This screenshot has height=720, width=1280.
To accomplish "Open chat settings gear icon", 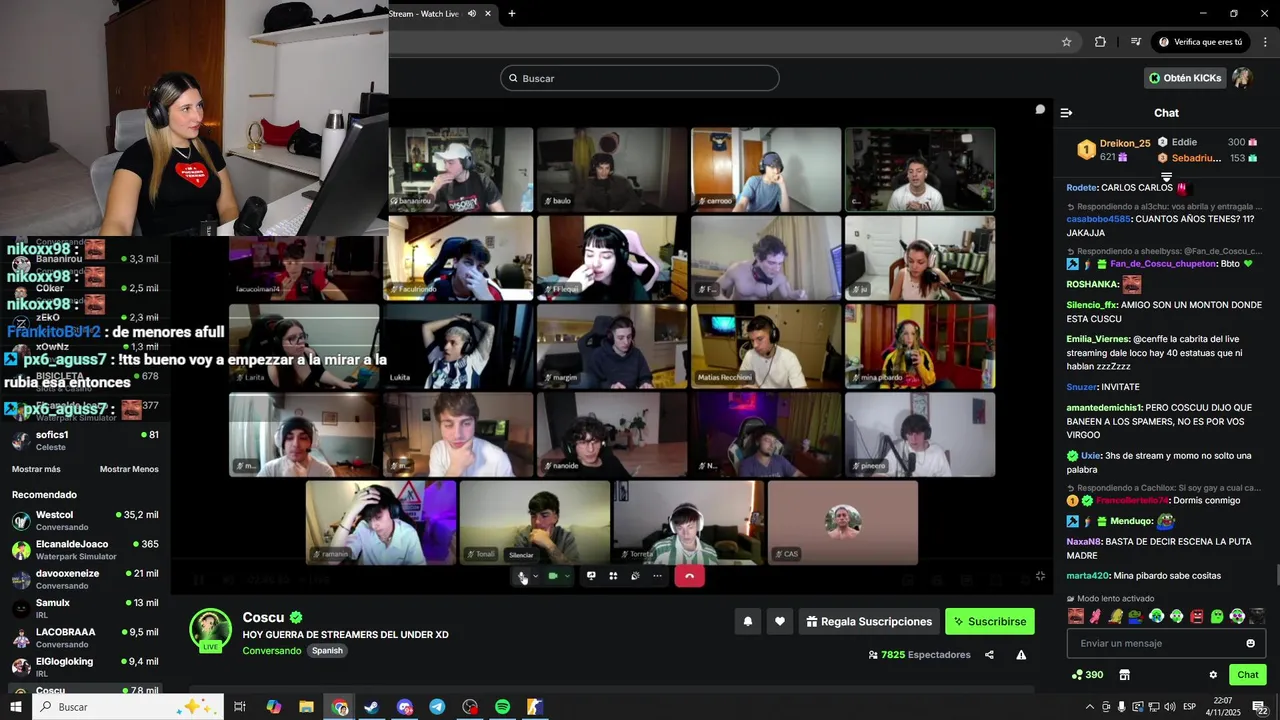I will pyautogui.click(x=1213, y=675).
